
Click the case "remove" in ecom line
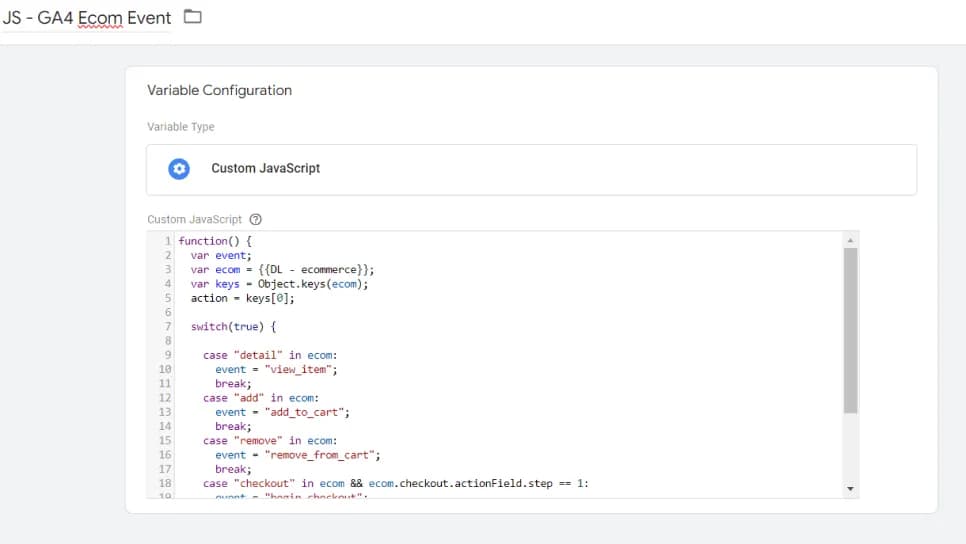270,440
